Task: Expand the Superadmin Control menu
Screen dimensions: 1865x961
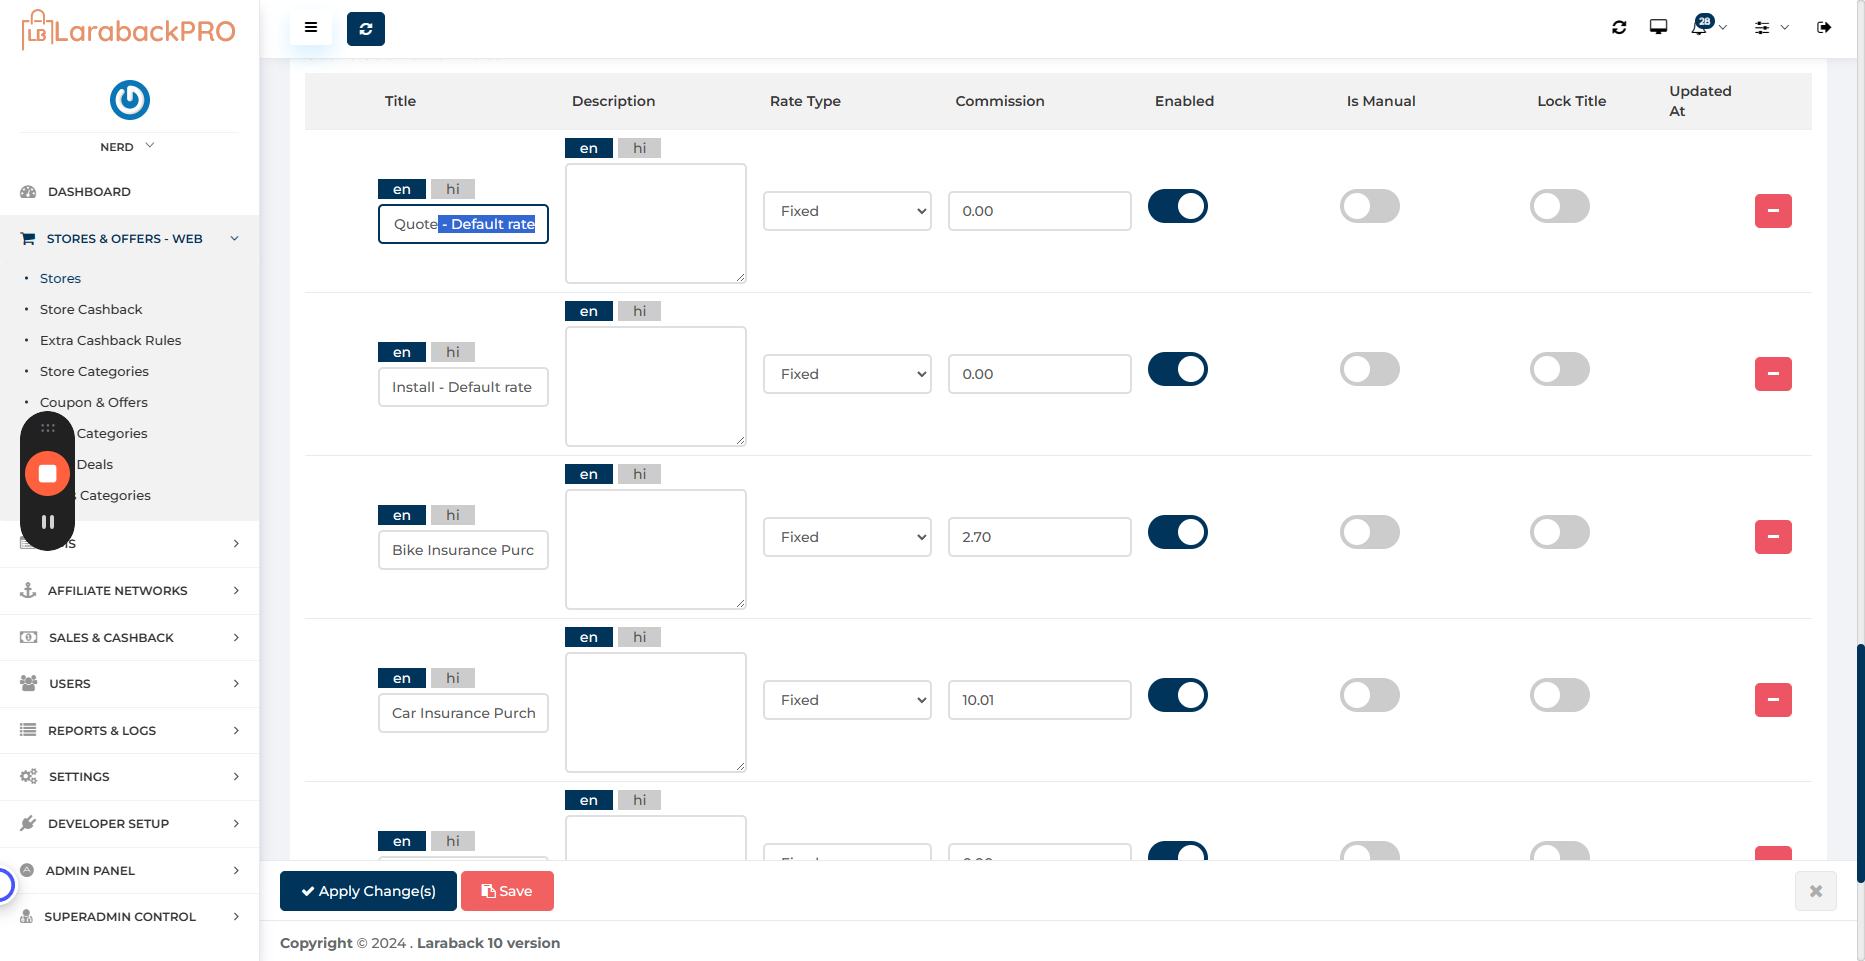Action: [130, 917]
